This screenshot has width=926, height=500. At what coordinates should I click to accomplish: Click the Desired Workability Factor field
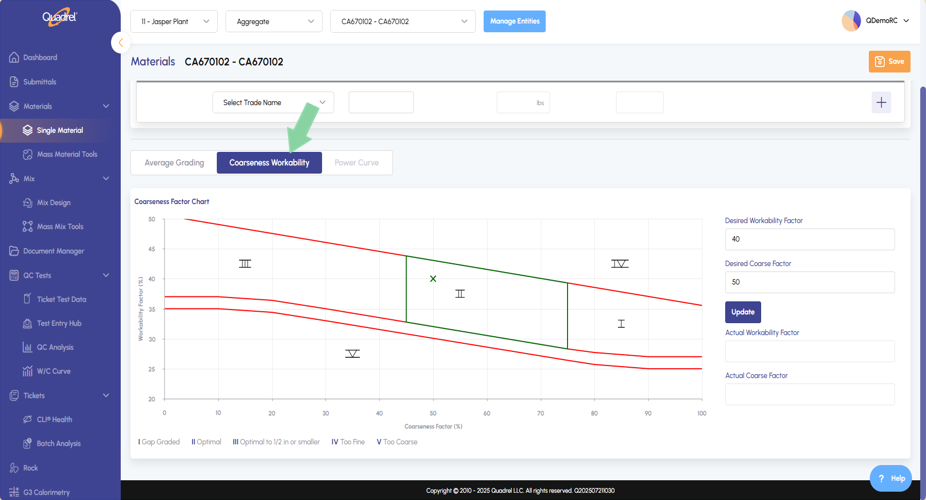[810, 239]
